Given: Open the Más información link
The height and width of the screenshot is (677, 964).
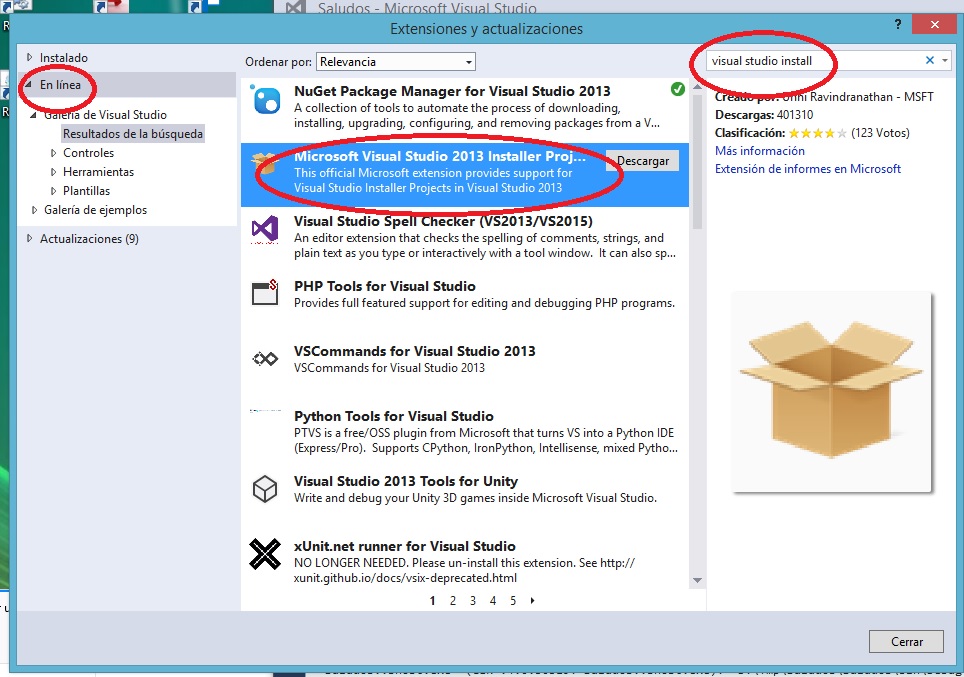Looking at the screenshot, I should [x=759, y=151].
